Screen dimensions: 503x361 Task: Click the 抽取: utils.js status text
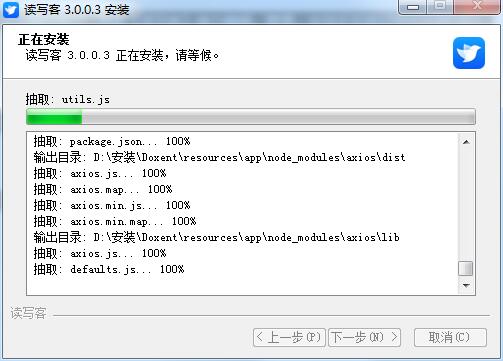tap(68, 99)
